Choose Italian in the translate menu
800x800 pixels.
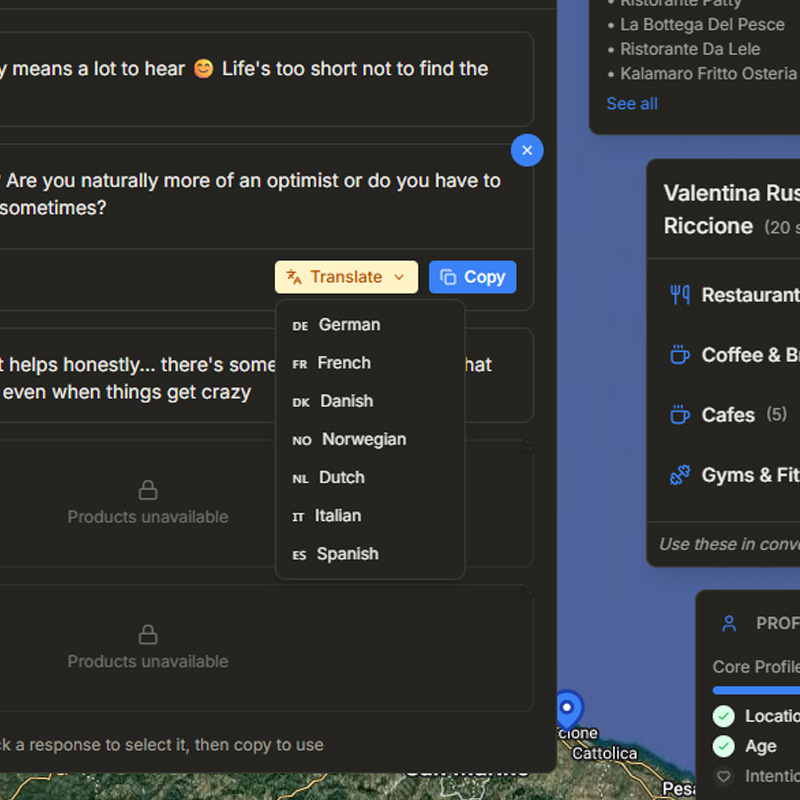click(337, 516)
